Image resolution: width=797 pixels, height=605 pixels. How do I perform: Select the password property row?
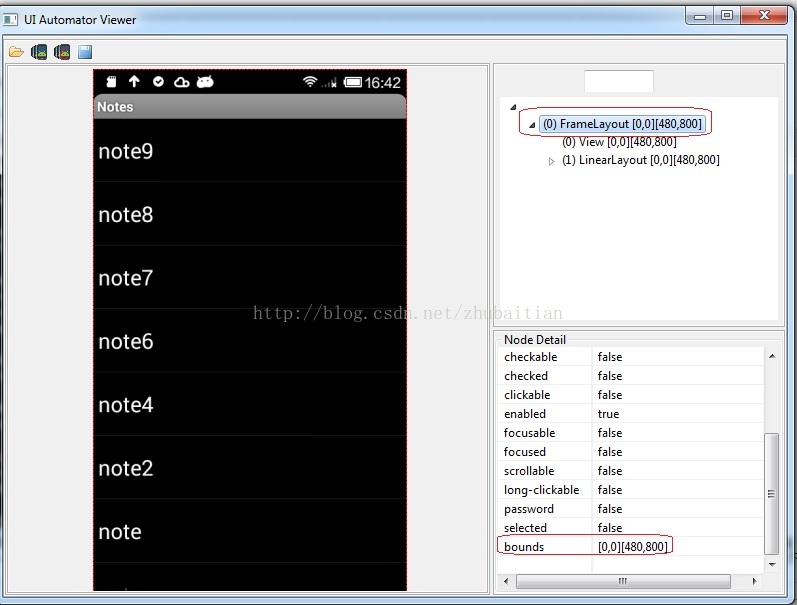[631, 509]
